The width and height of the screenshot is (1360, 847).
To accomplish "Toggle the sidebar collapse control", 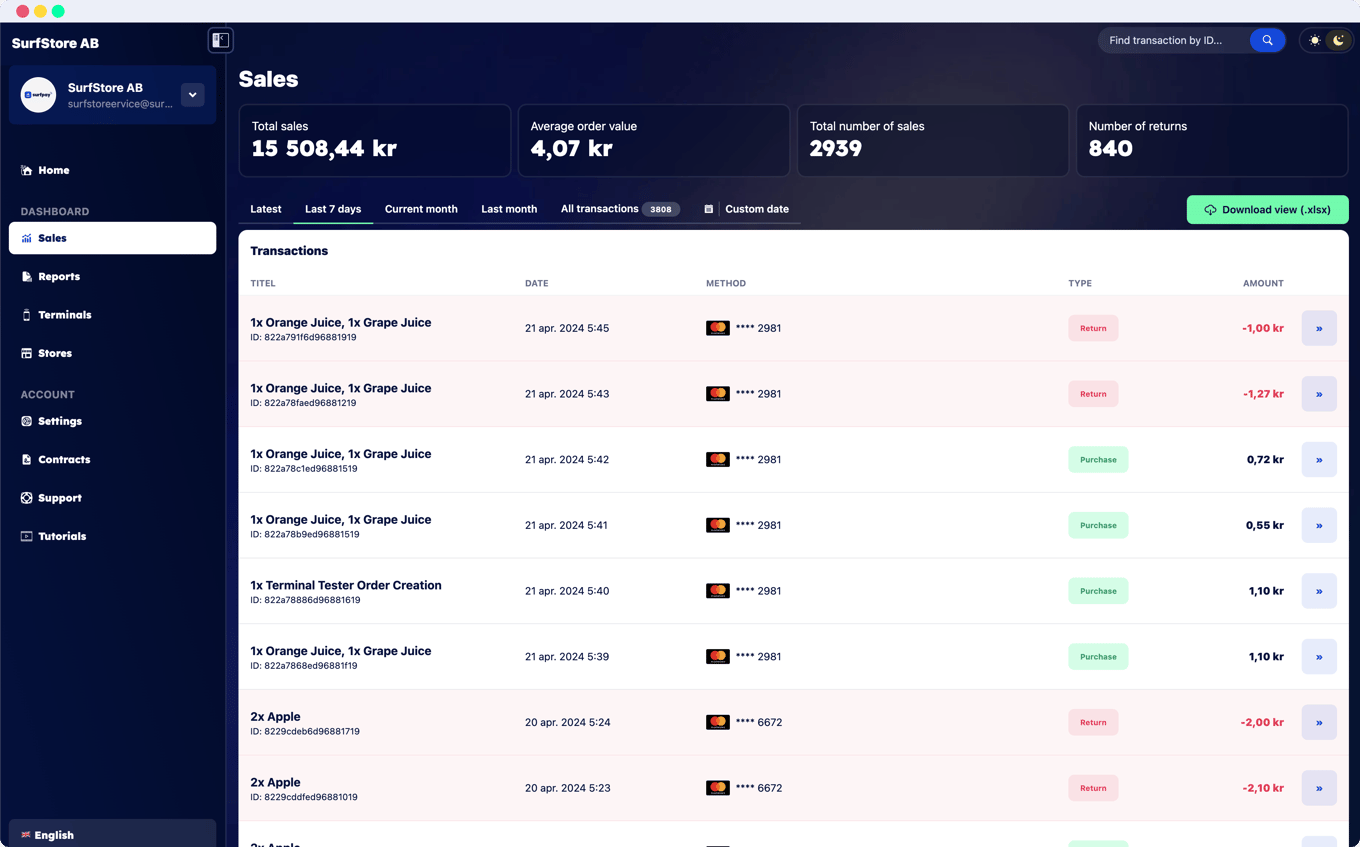I will click(x=220, y=40).
